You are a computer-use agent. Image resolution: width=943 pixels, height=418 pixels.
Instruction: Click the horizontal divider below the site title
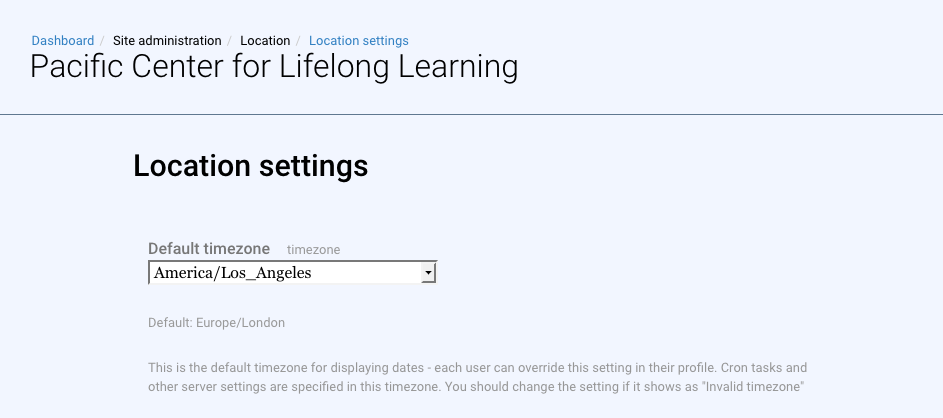[x=471, y=115]
